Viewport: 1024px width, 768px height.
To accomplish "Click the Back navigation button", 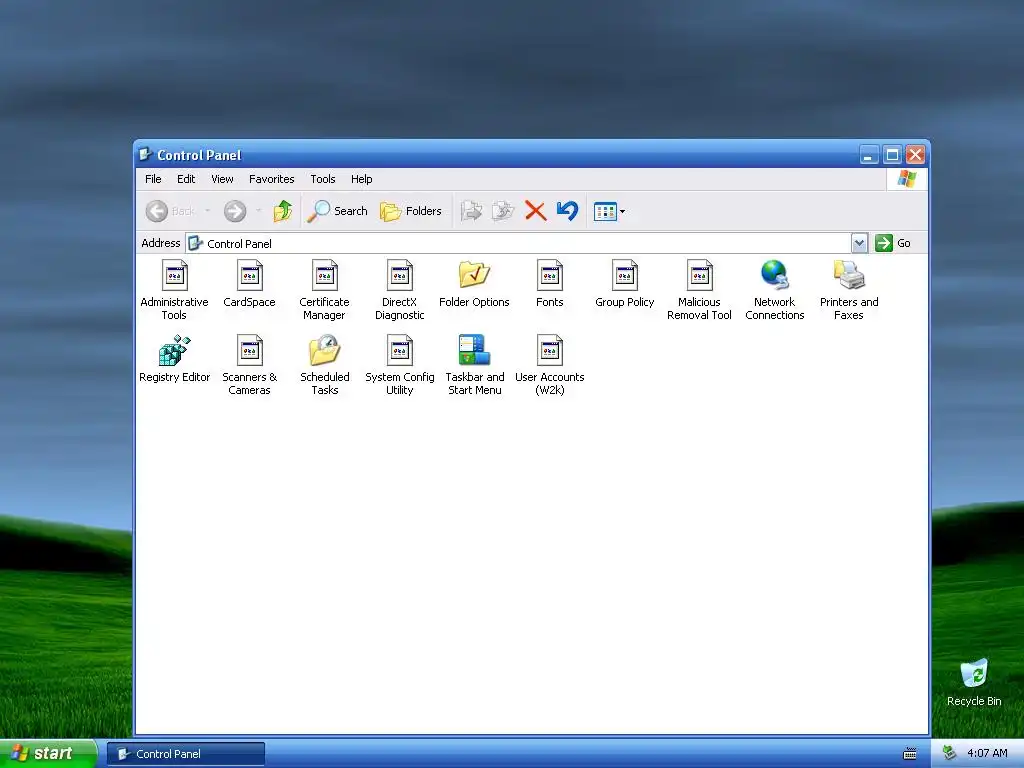I will coord(170,211).
